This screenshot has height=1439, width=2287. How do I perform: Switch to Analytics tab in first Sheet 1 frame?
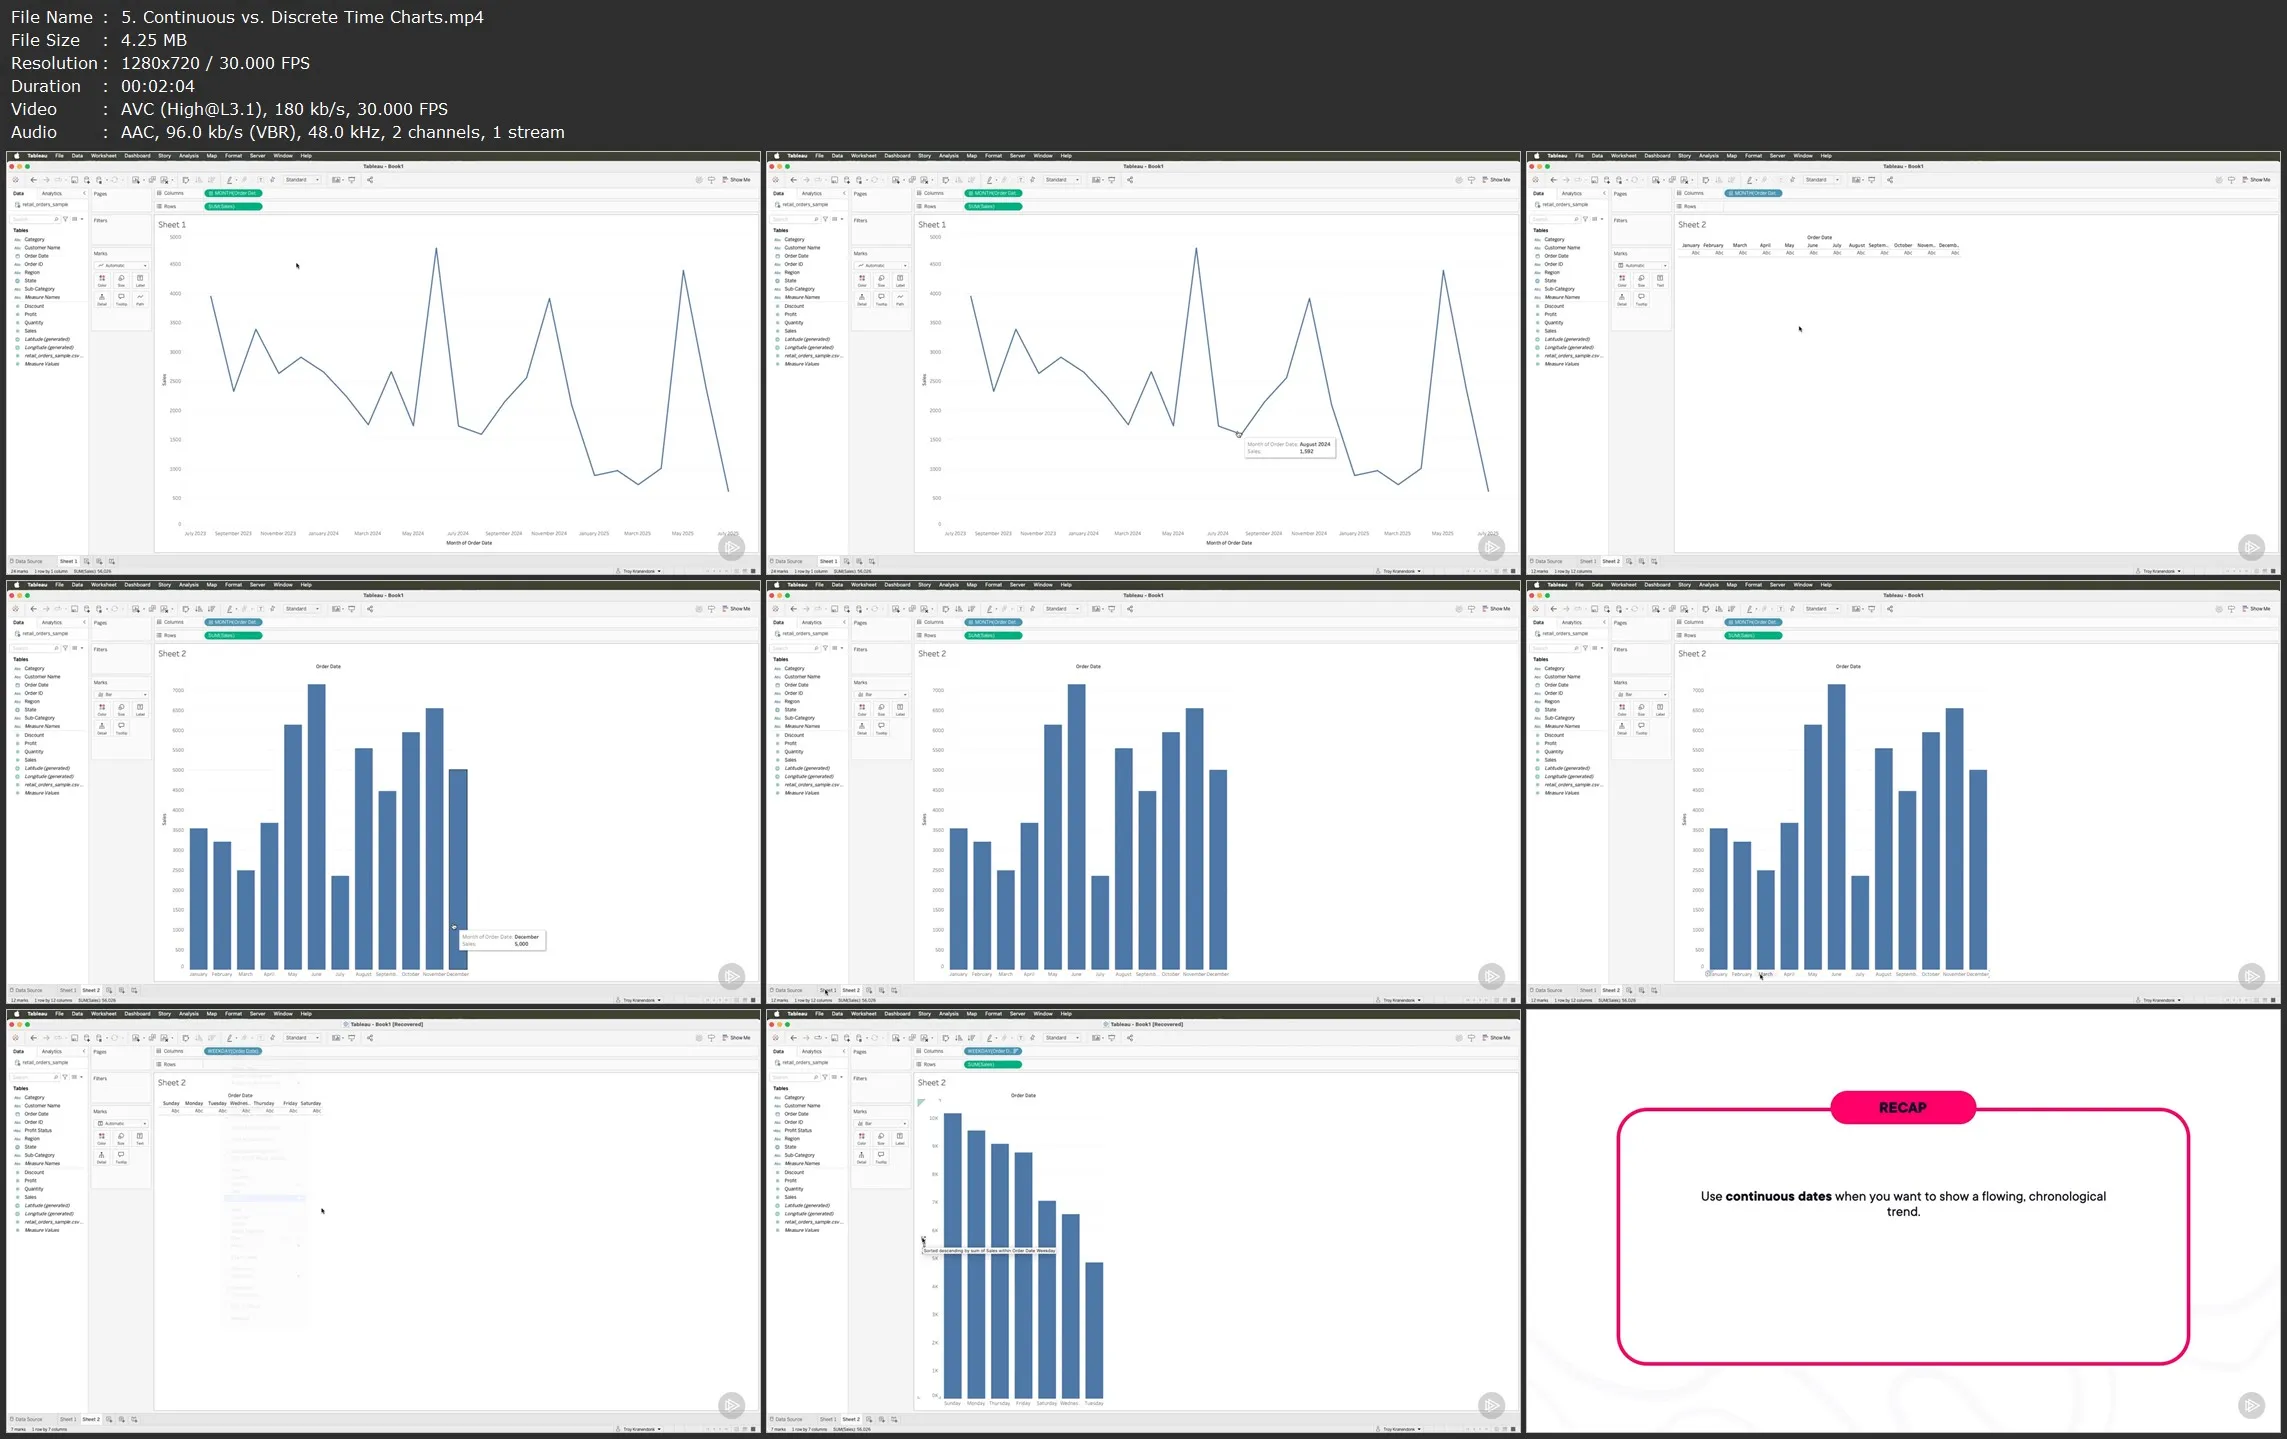[x=52, y=194]
